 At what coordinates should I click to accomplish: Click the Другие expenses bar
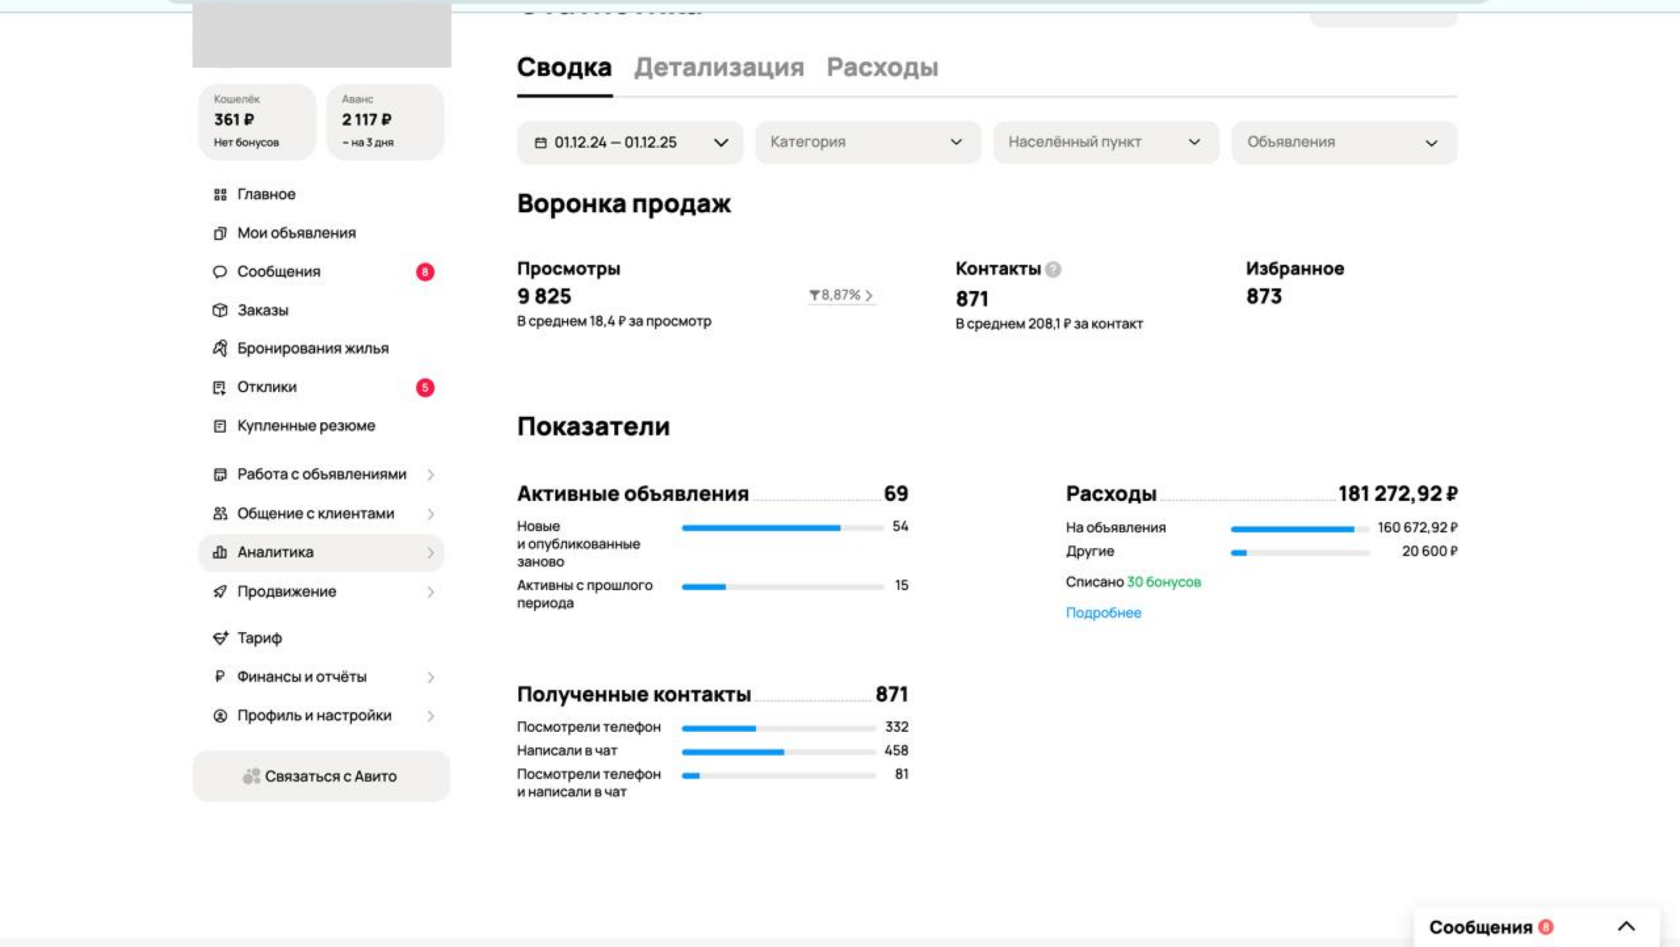[1299, 552]
